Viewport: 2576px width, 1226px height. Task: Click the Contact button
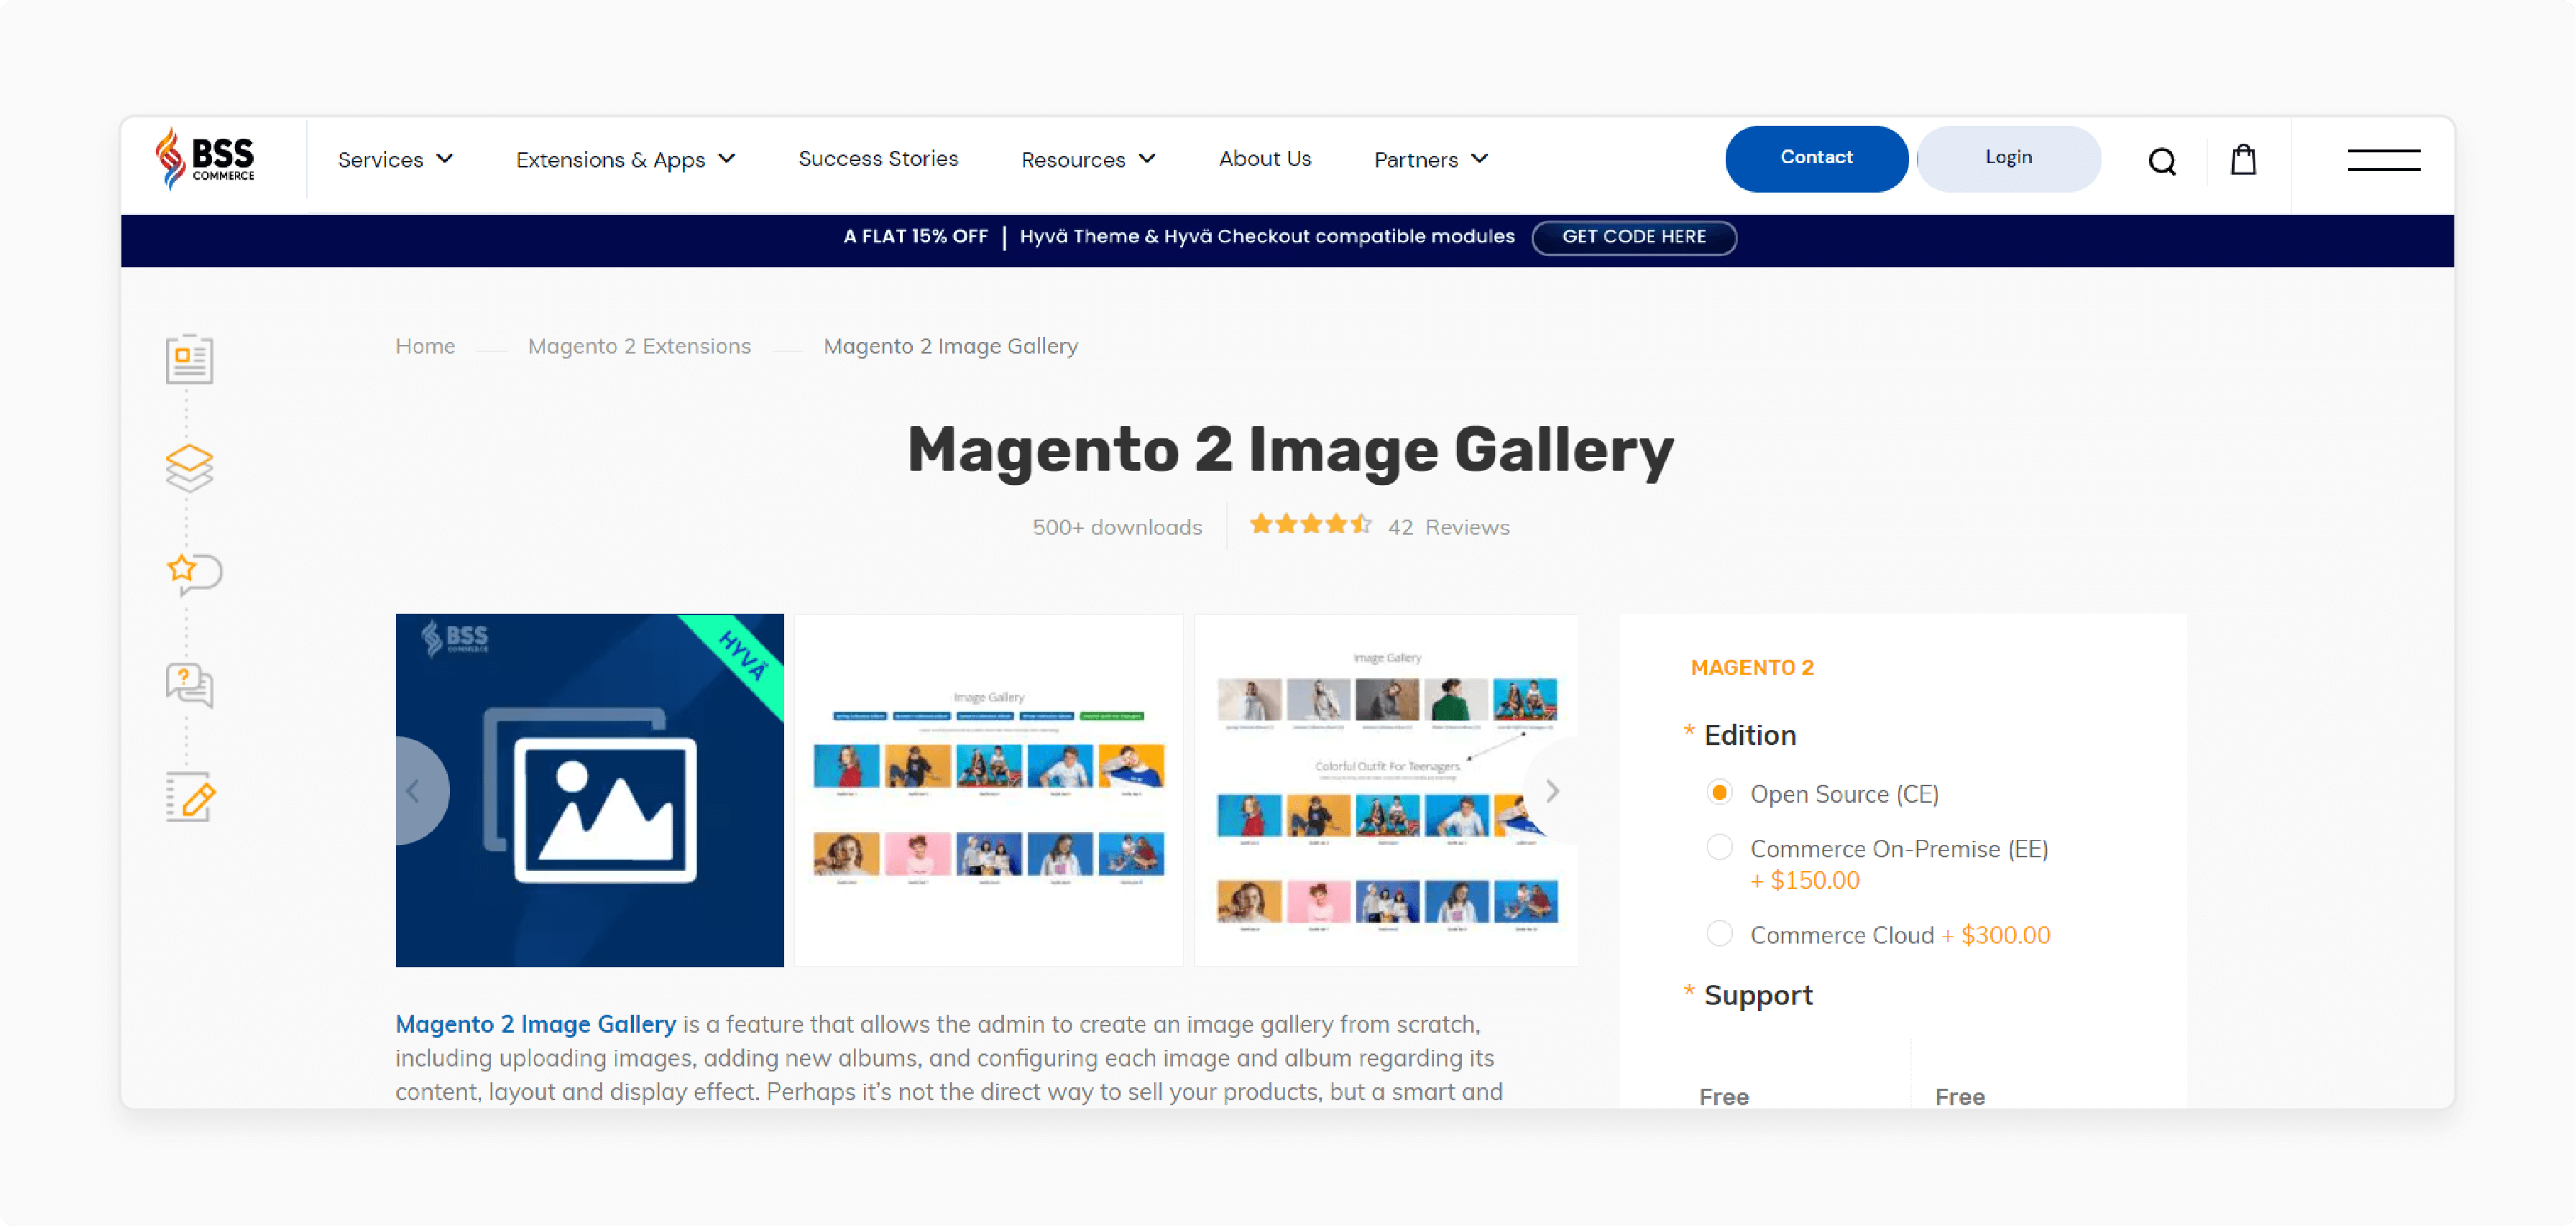point(1816,158)
